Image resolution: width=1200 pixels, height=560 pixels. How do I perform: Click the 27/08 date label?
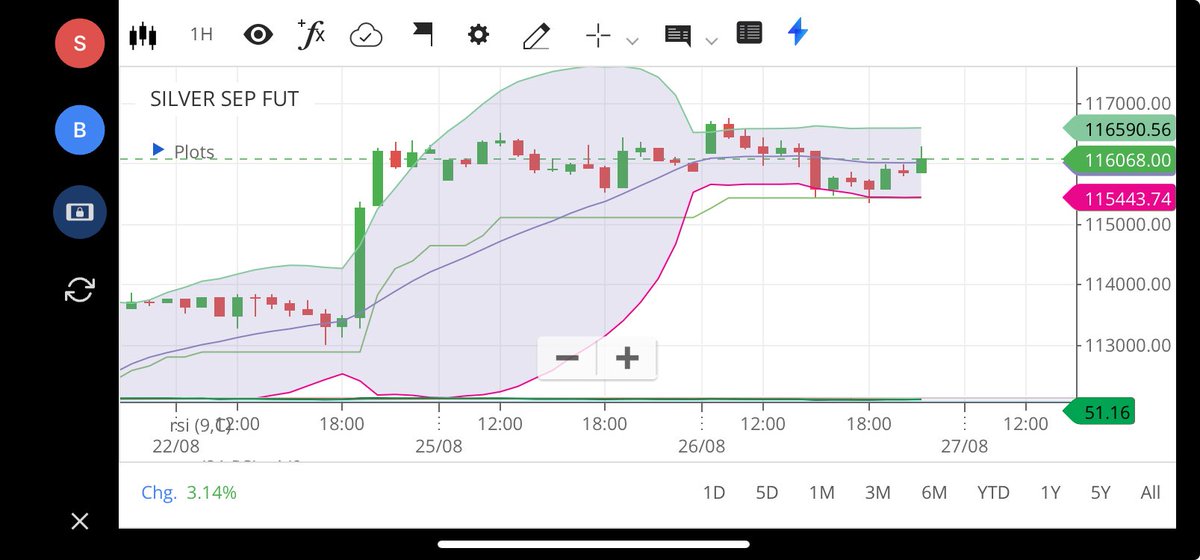(x=964, y=446)
